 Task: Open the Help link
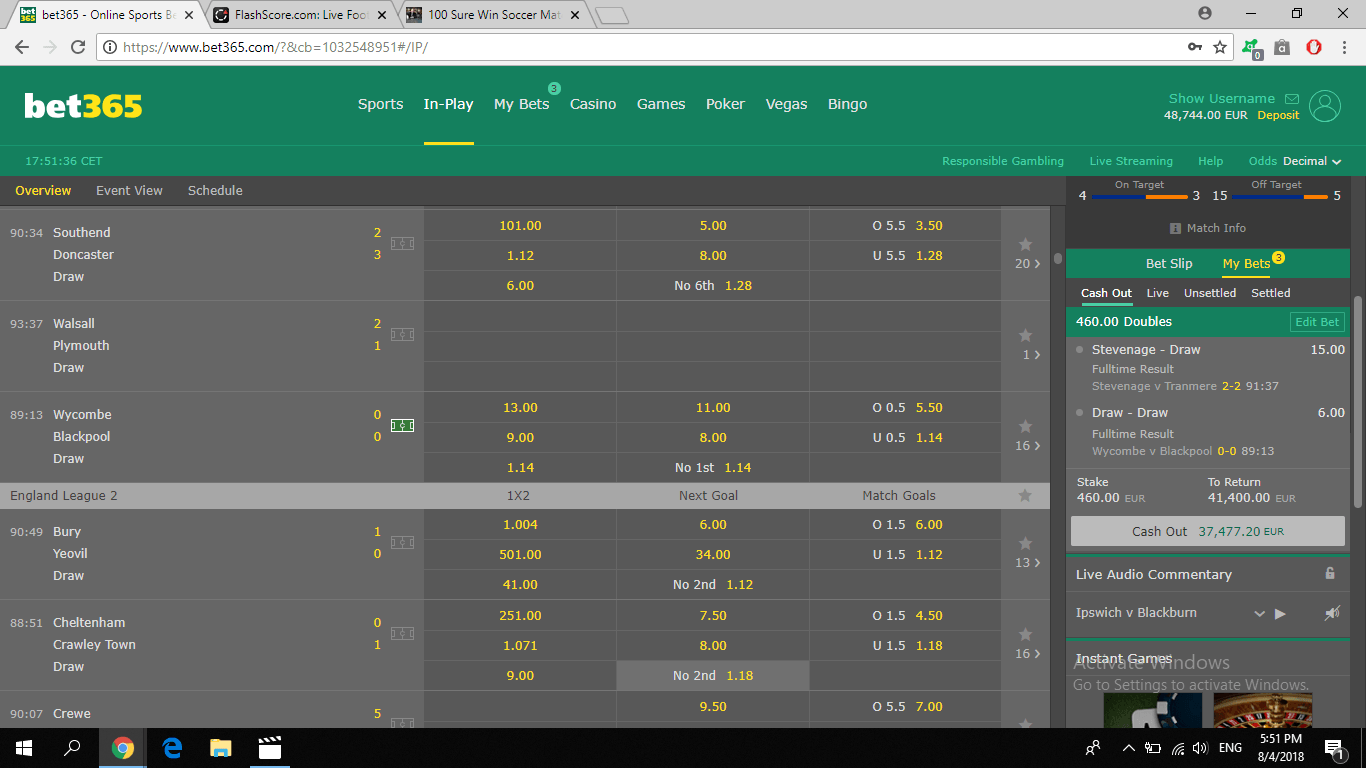(x=1210, y=161)
